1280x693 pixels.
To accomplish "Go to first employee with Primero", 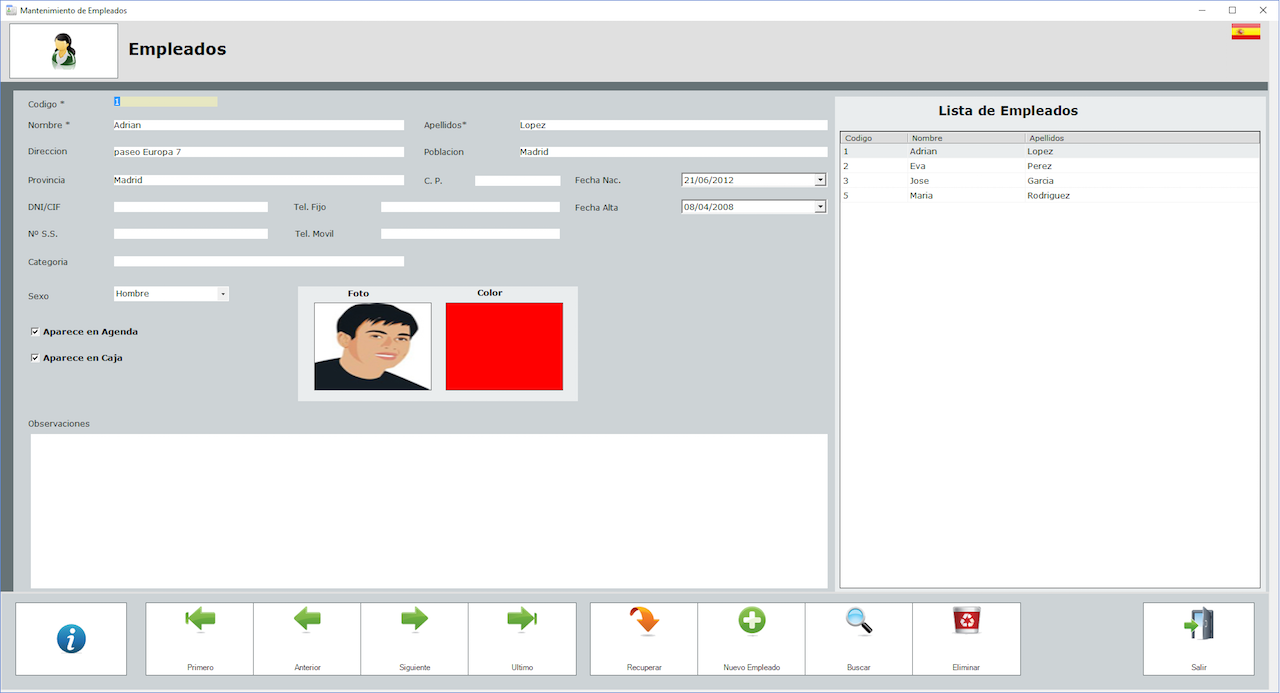I will [200, 638].
